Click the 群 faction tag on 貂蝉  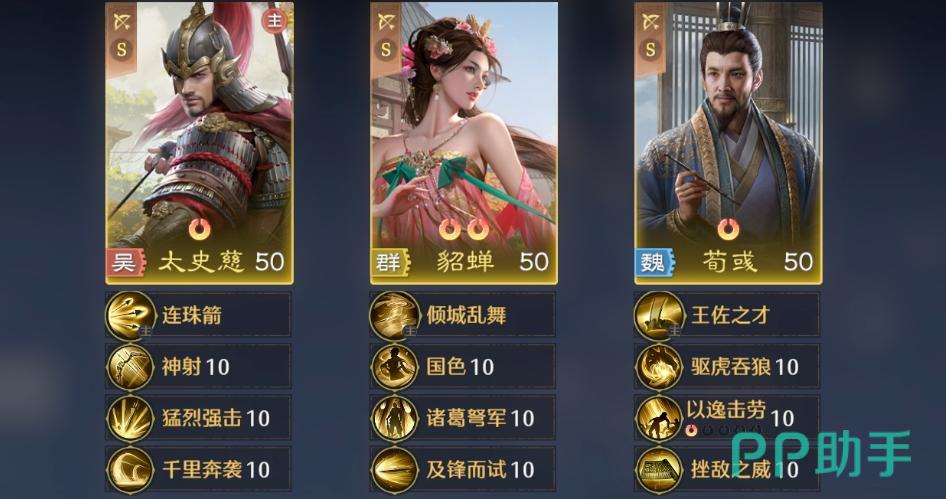tap(390, 262)
